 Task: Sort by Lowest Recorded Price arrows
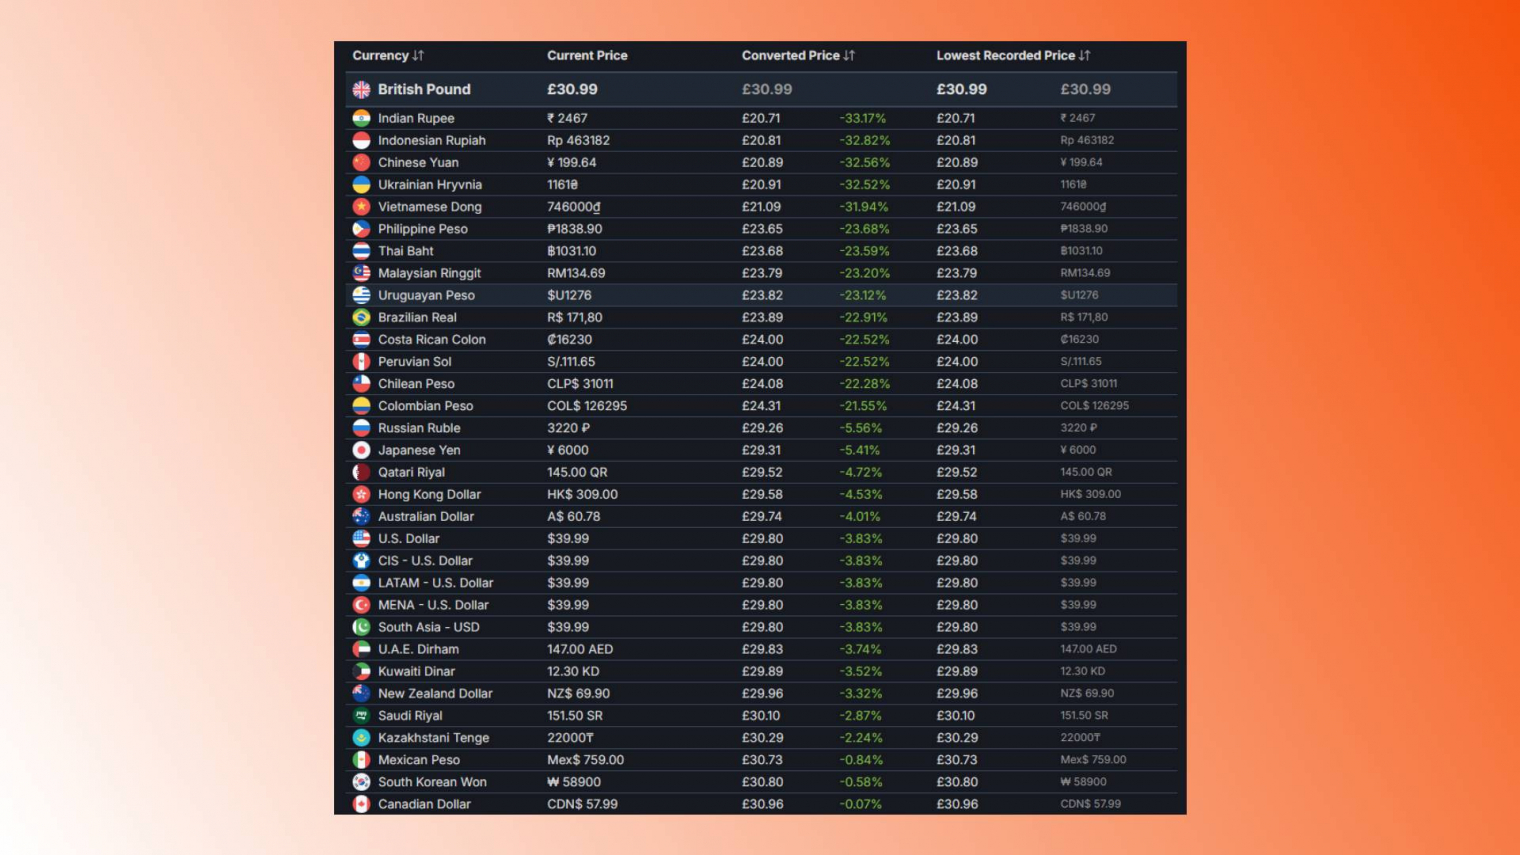tap(1085, 56)
